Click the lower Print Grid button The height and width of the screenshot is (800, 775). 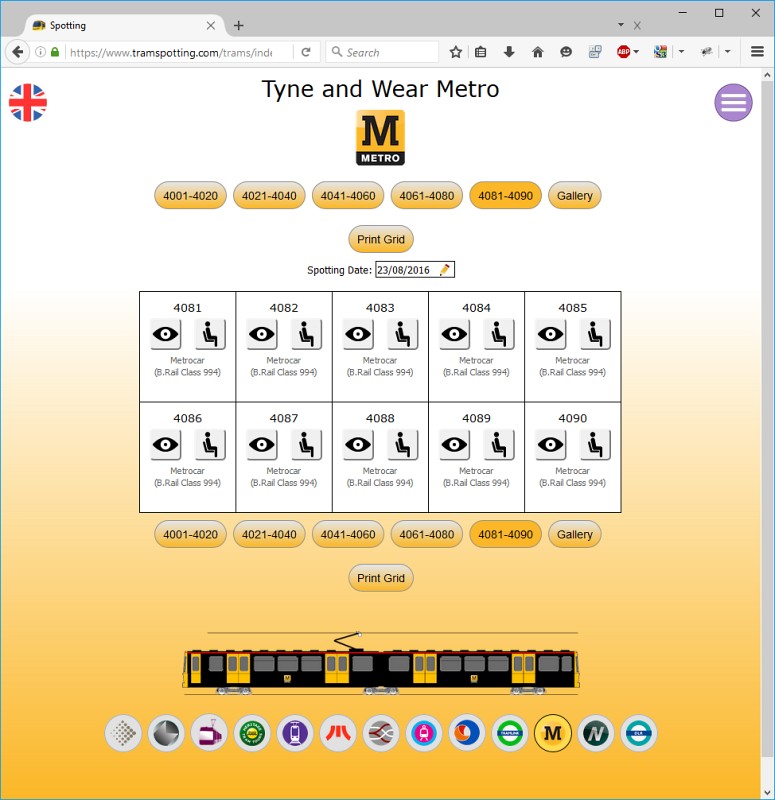pos(381,578)
